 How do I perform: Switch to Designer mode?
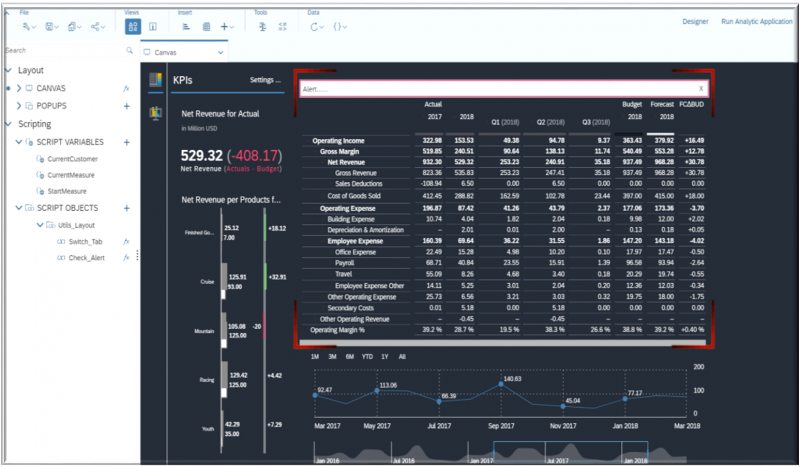[x=695, y=21]
